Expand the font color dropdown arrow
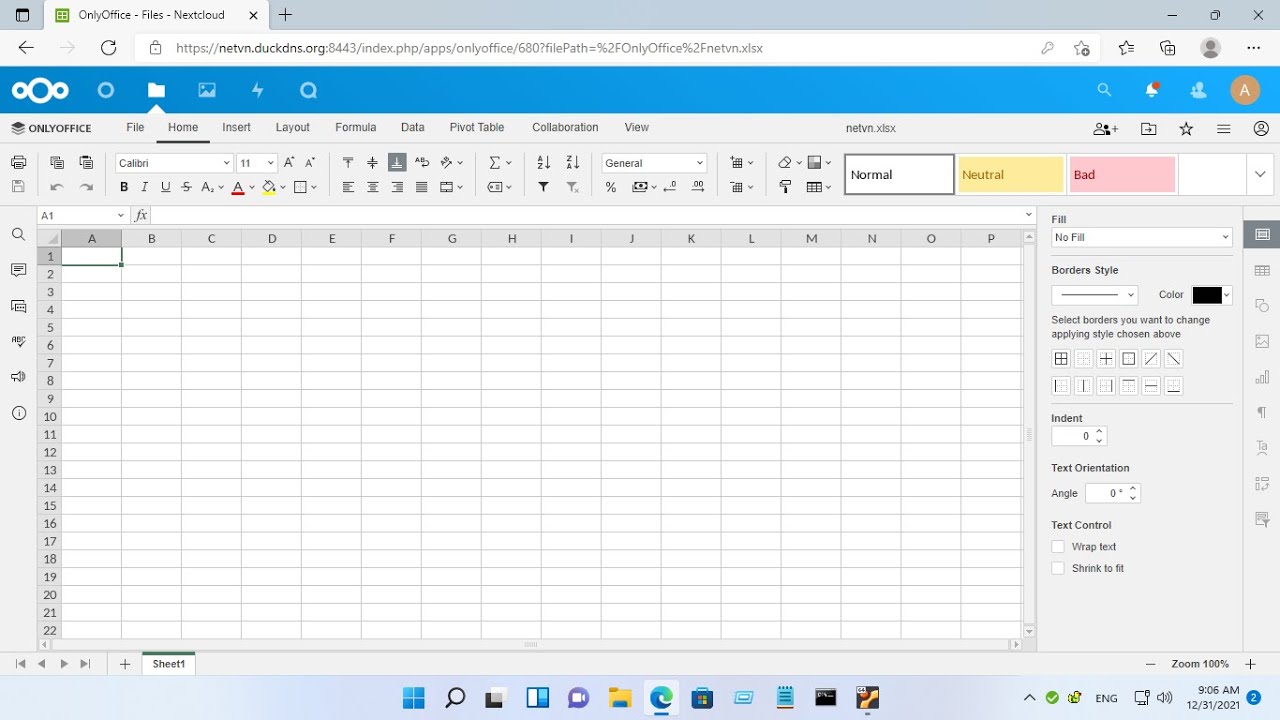The width and height of the screenshot is (1280, 720). (252, 187)
